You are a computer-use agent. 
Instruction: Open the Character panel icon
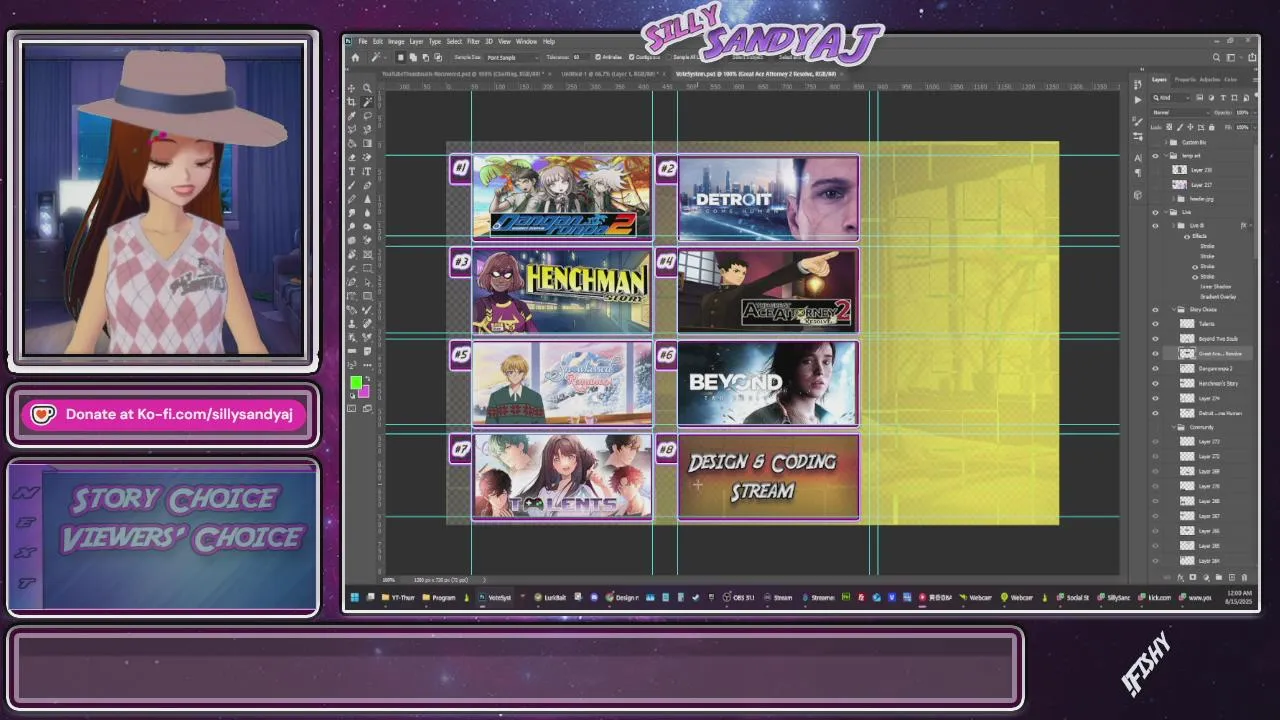(x=1138, y=158)
